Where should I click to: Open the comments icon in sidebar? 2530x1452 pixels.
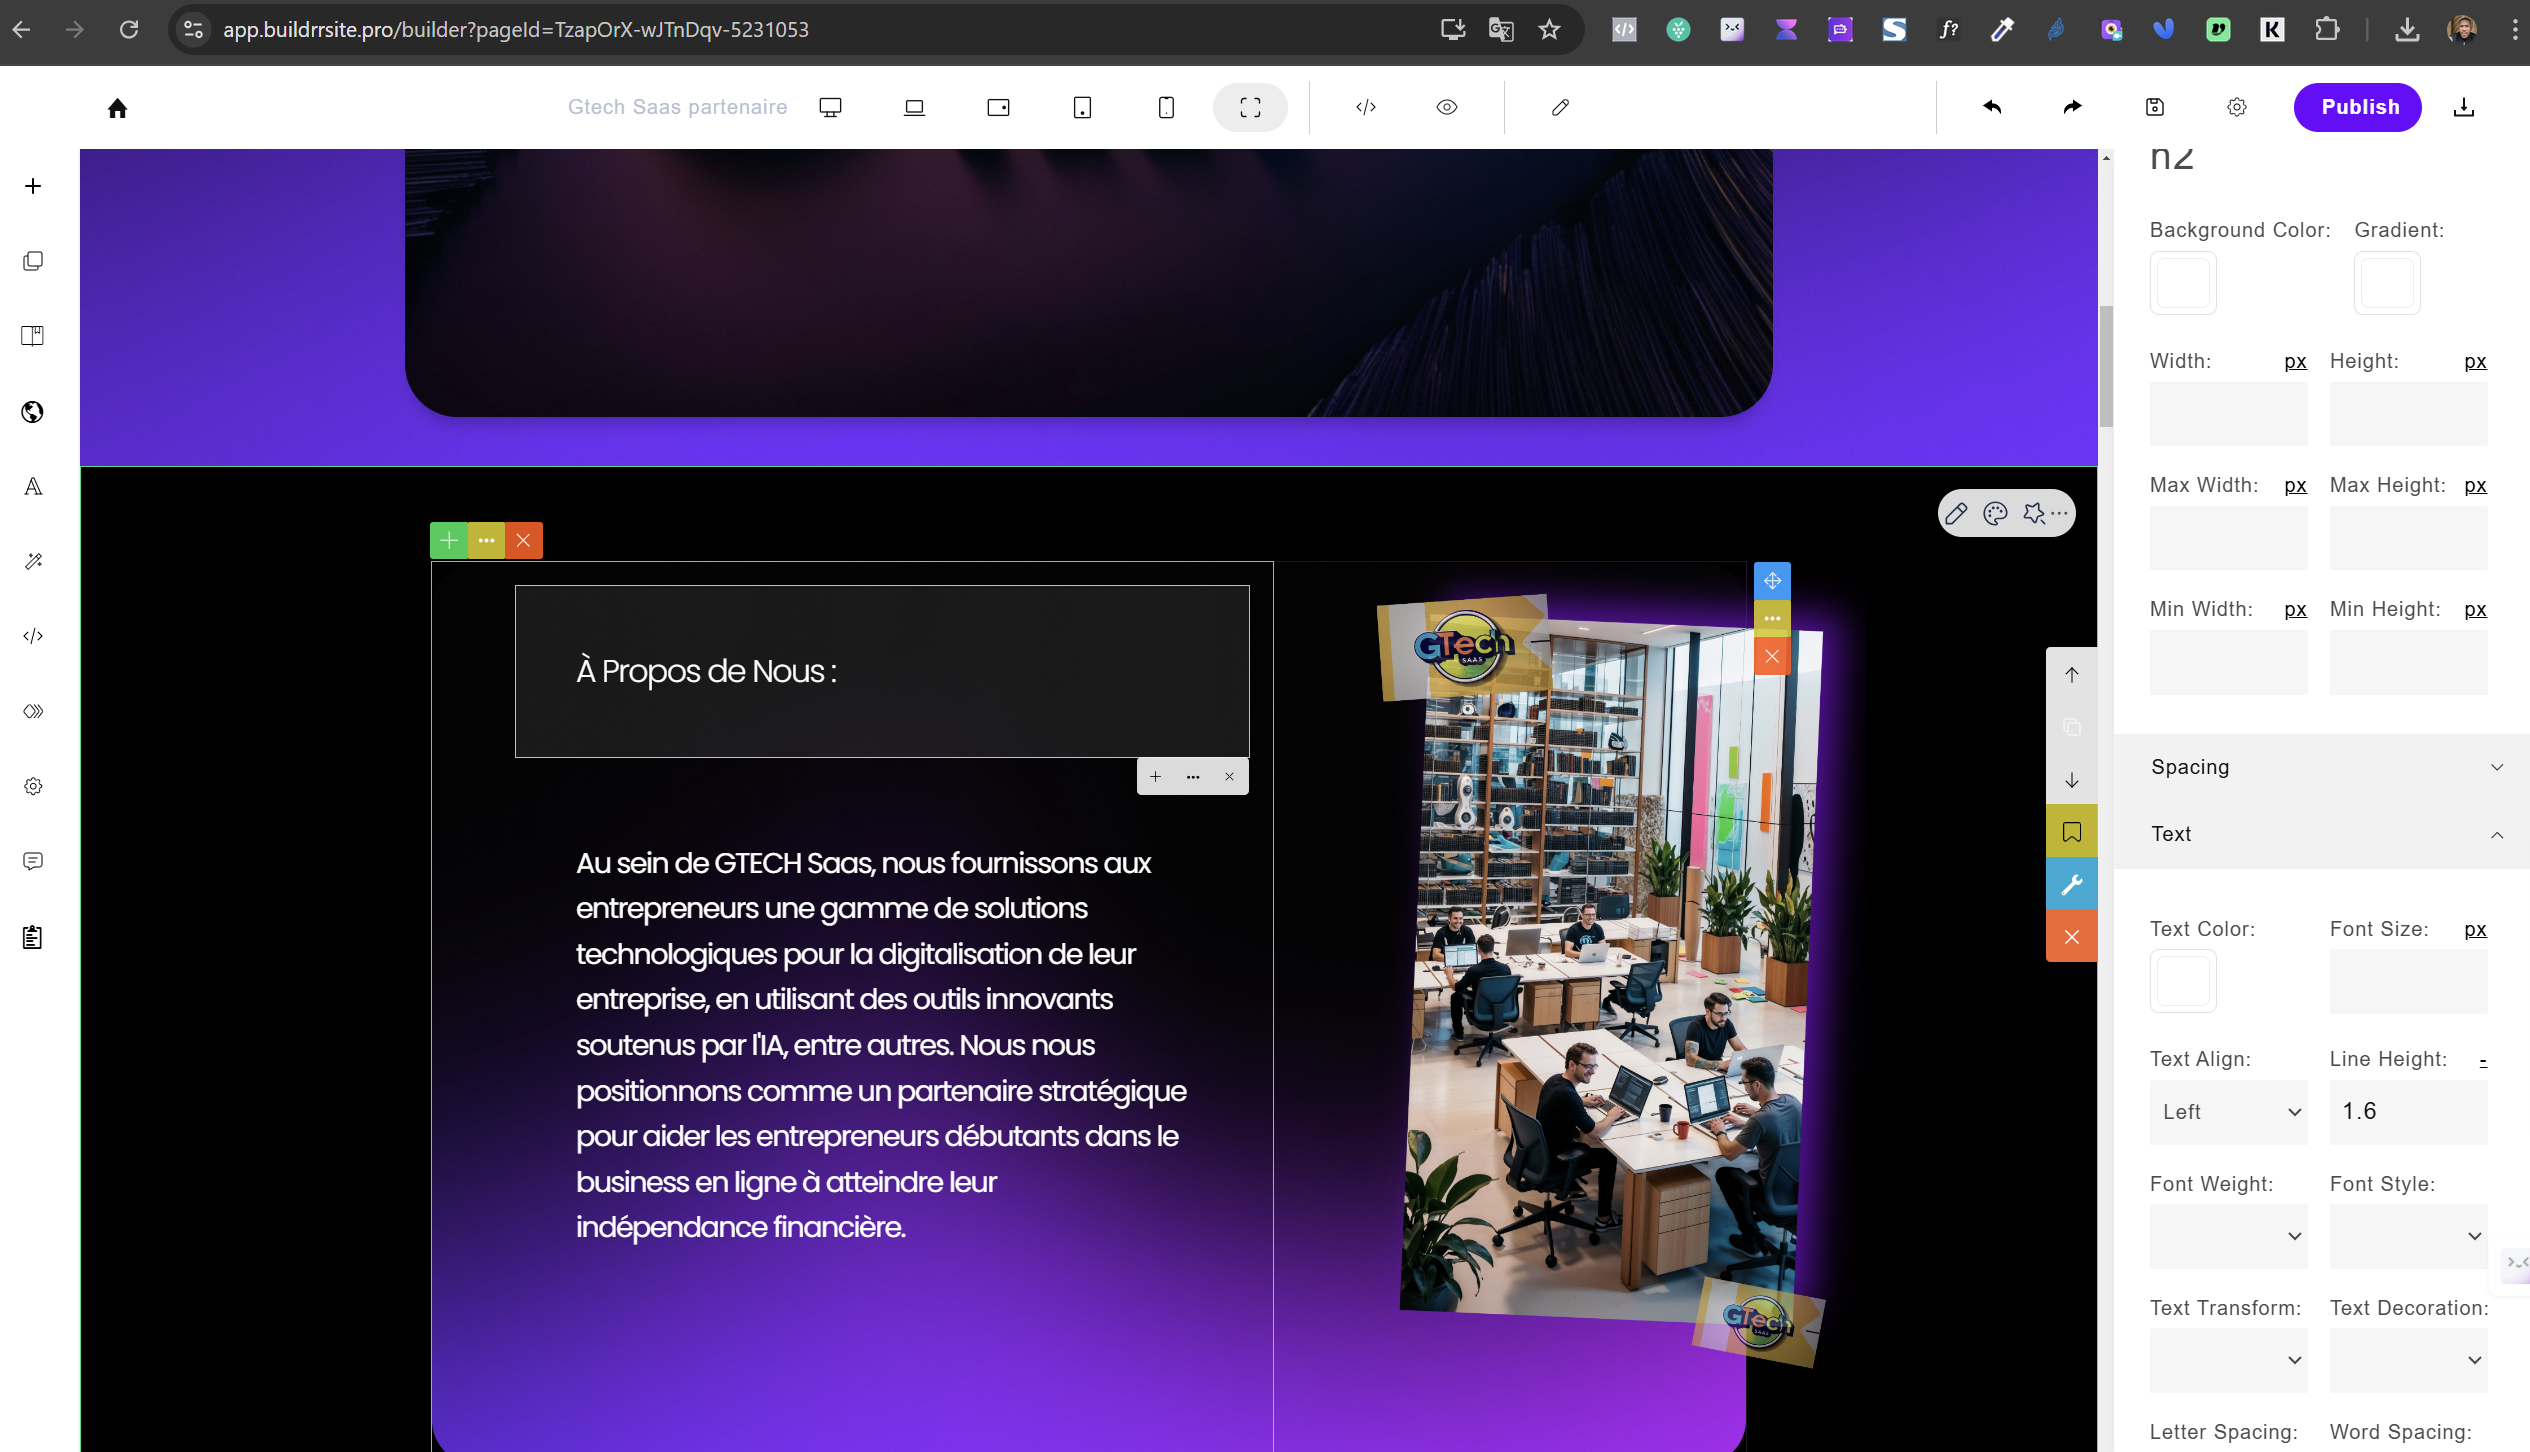pos(33,861)
